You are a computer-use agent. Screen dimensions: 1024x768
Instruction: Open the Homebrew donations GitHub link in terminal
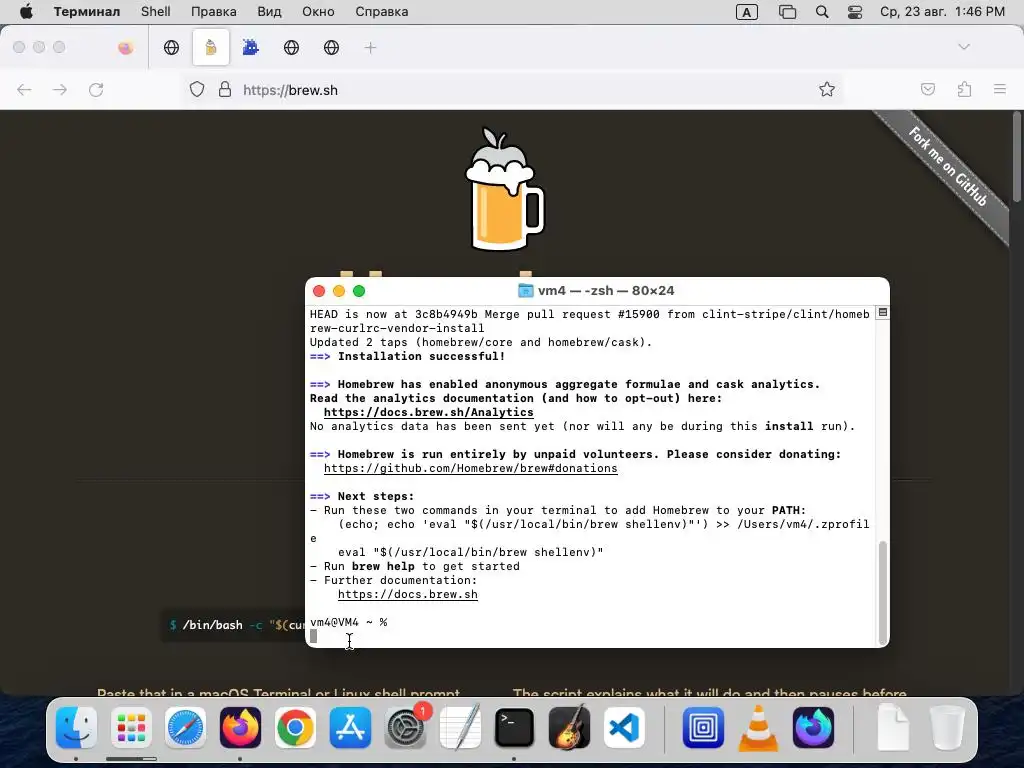coord(470,469)
